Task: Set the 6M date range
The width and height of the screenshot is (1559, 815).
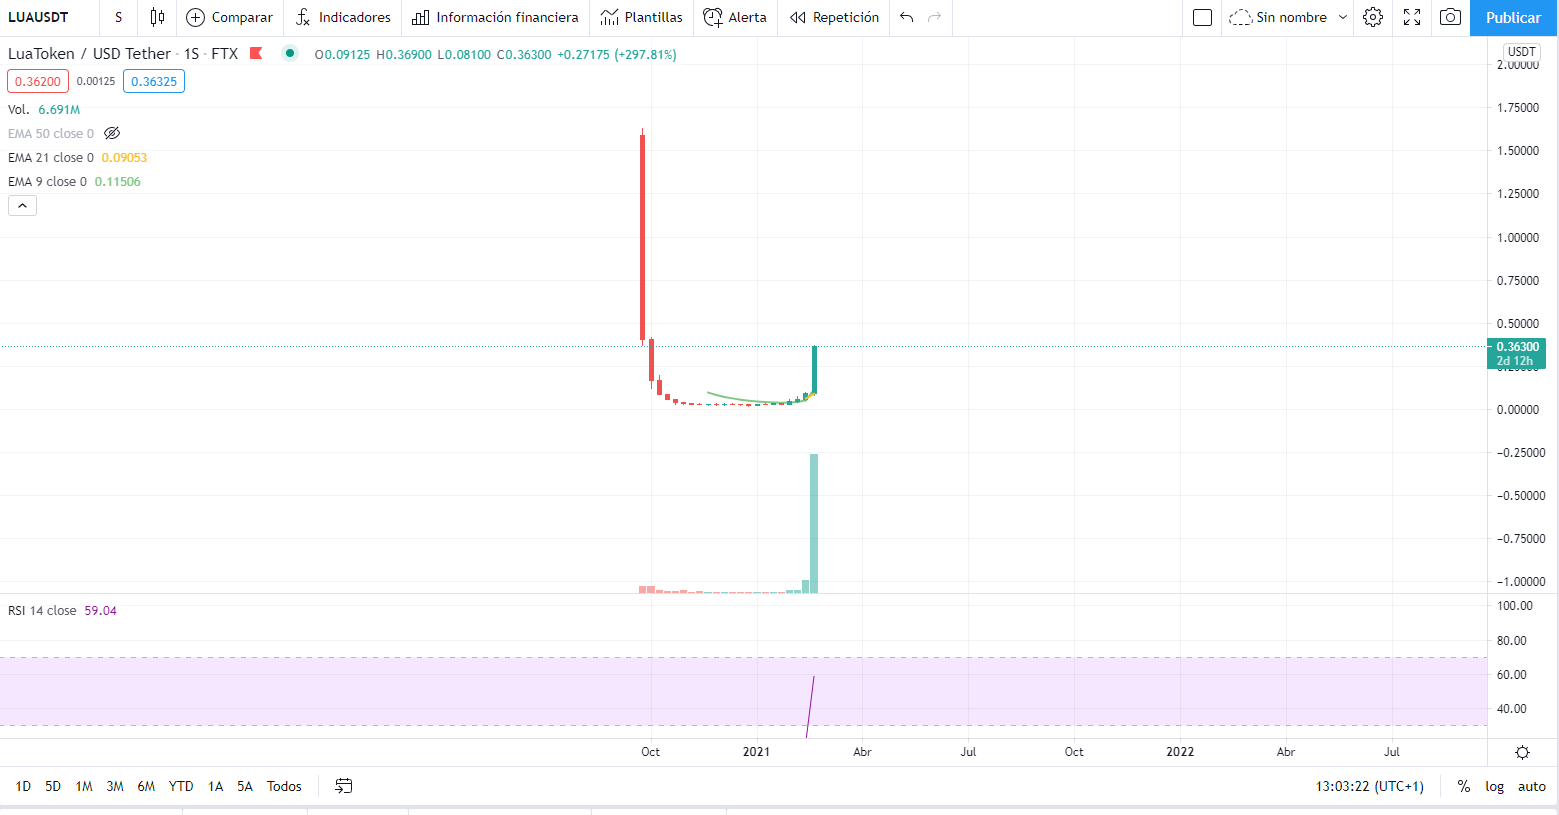Action: (x=146, y=786)
